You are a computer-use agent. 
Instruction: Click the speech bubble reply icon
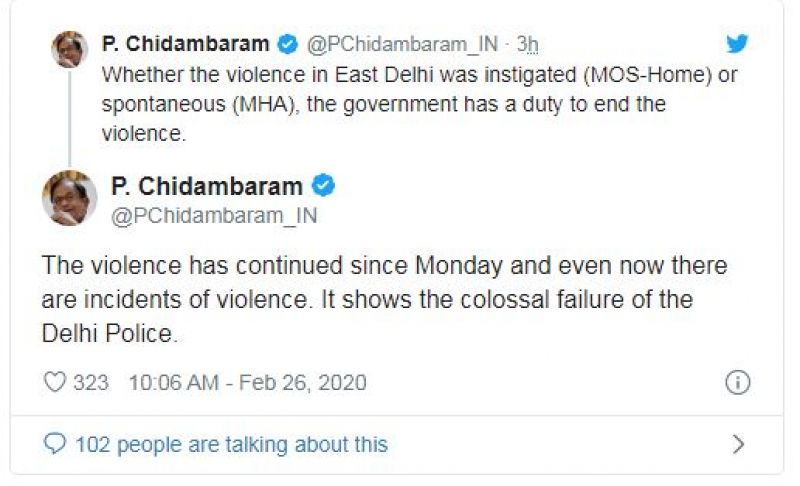(56, 444)
